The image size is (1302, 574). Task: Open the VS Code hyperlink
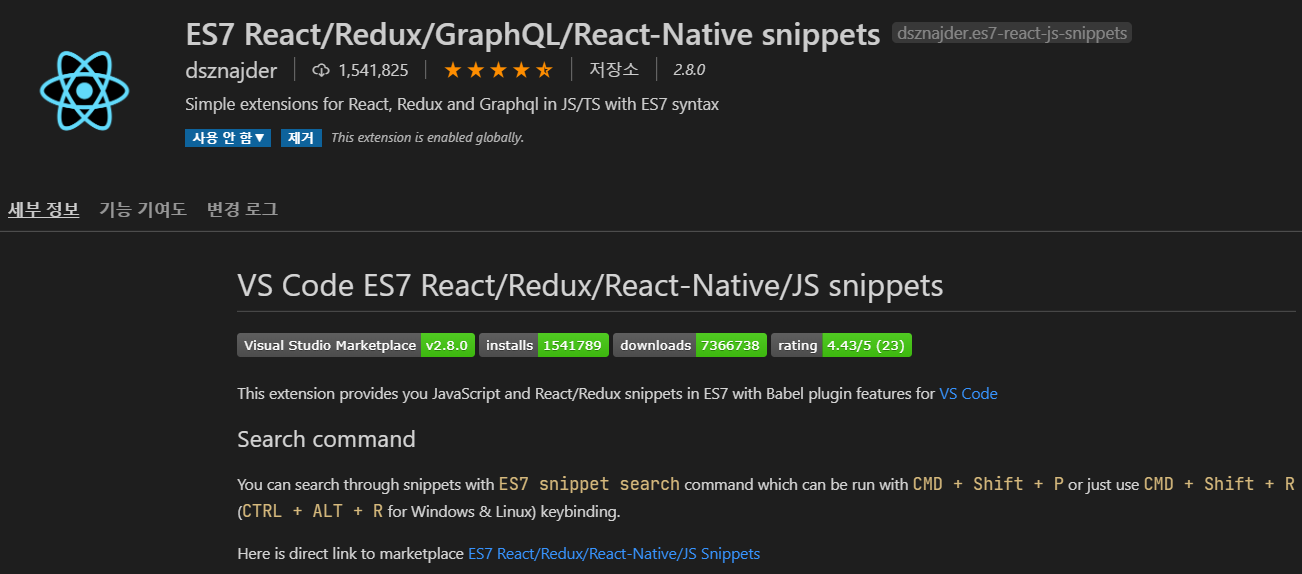pyautogui.click(x=968, y=393)
